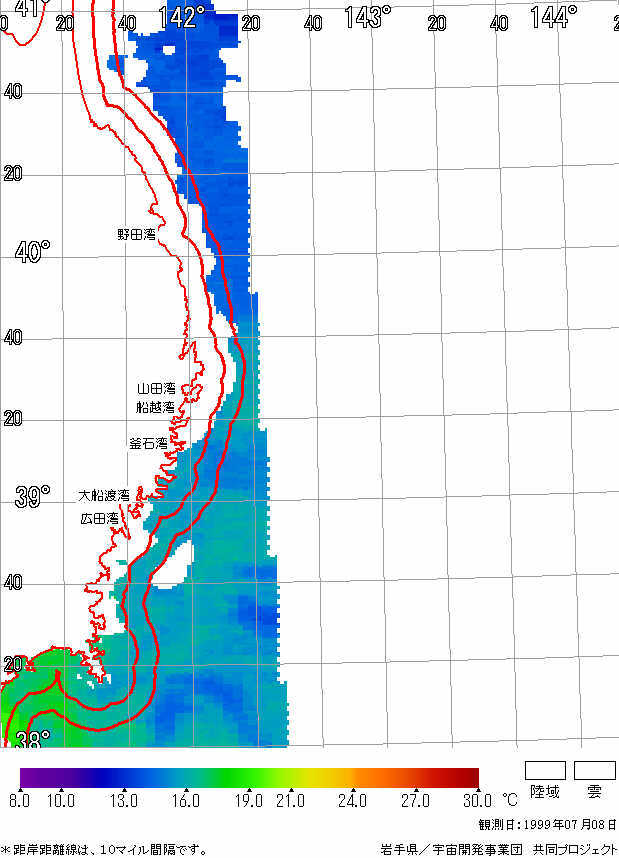619x858 pixels.
Task: Click the white land legend box above 陸域
Action: coord(545,770)
